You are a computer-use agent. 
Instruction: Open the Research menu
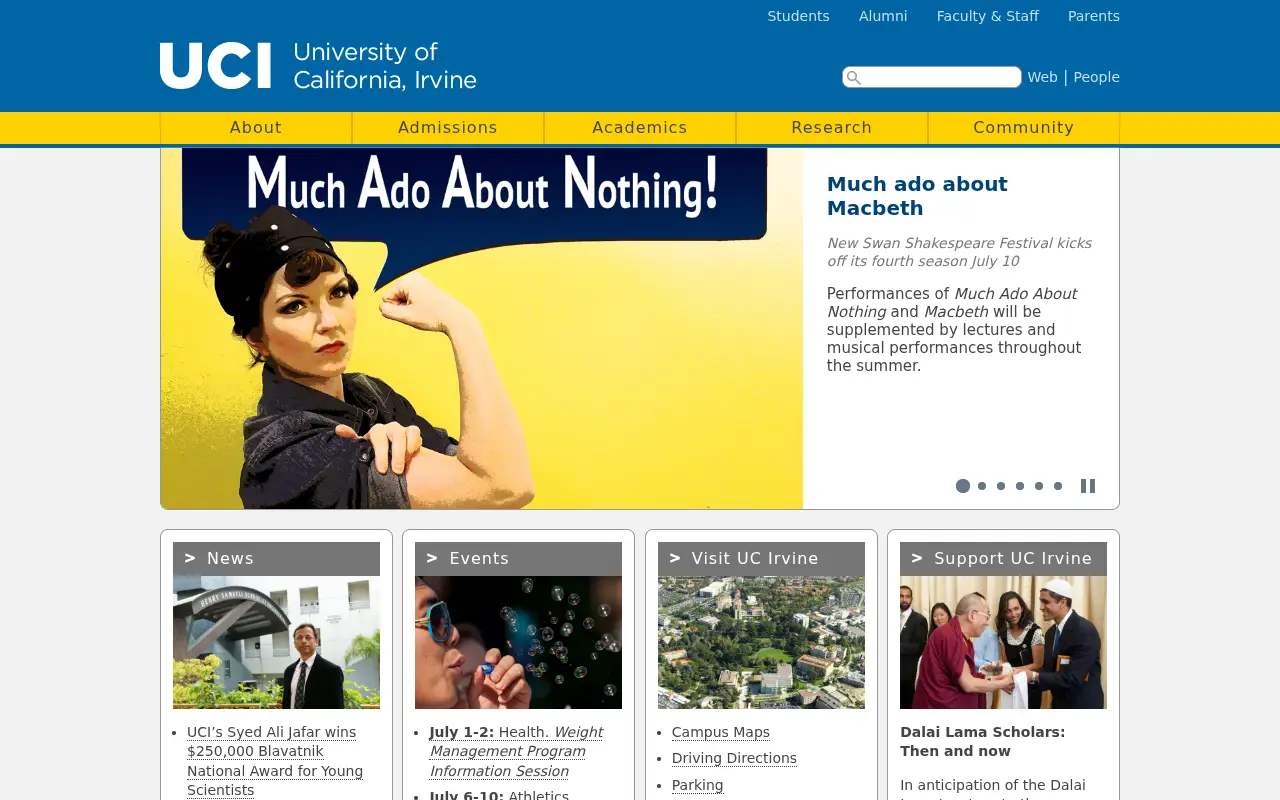click(832, 128)
